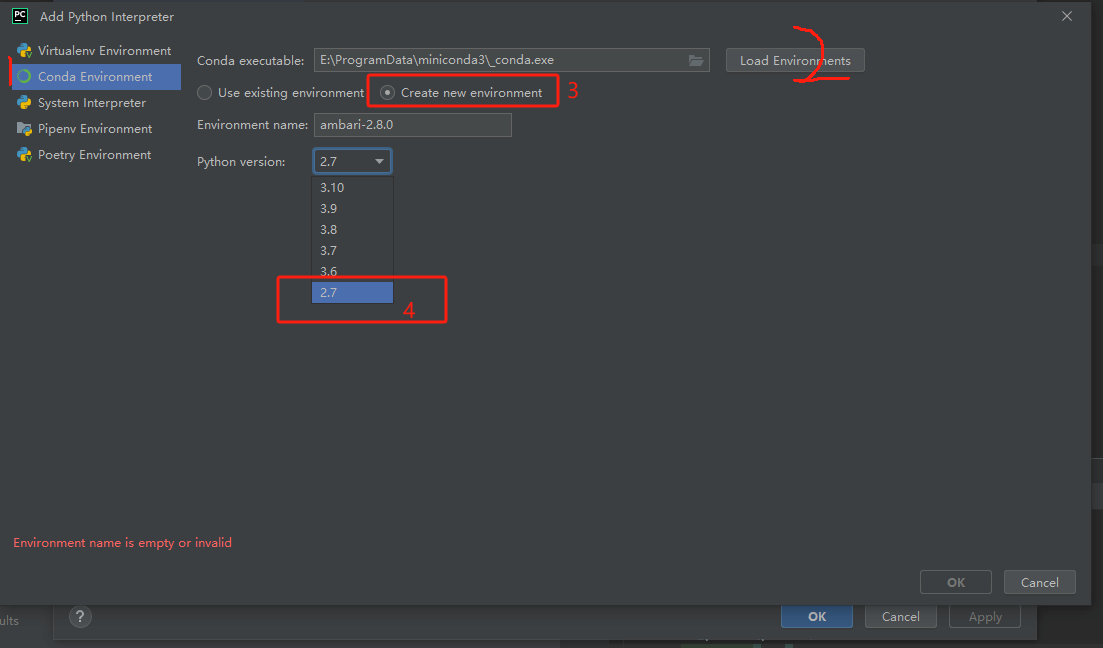This screenshot has width=1103, height=648.
Task: Select Pipenv Environment in sidebar
Action: (95, 129)
